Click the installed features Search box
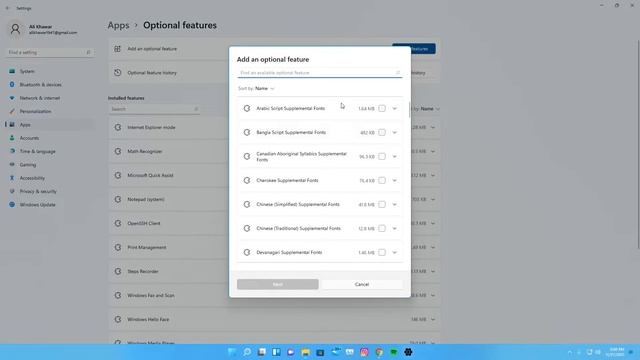 pyautogui.click(x=154, y=109)
